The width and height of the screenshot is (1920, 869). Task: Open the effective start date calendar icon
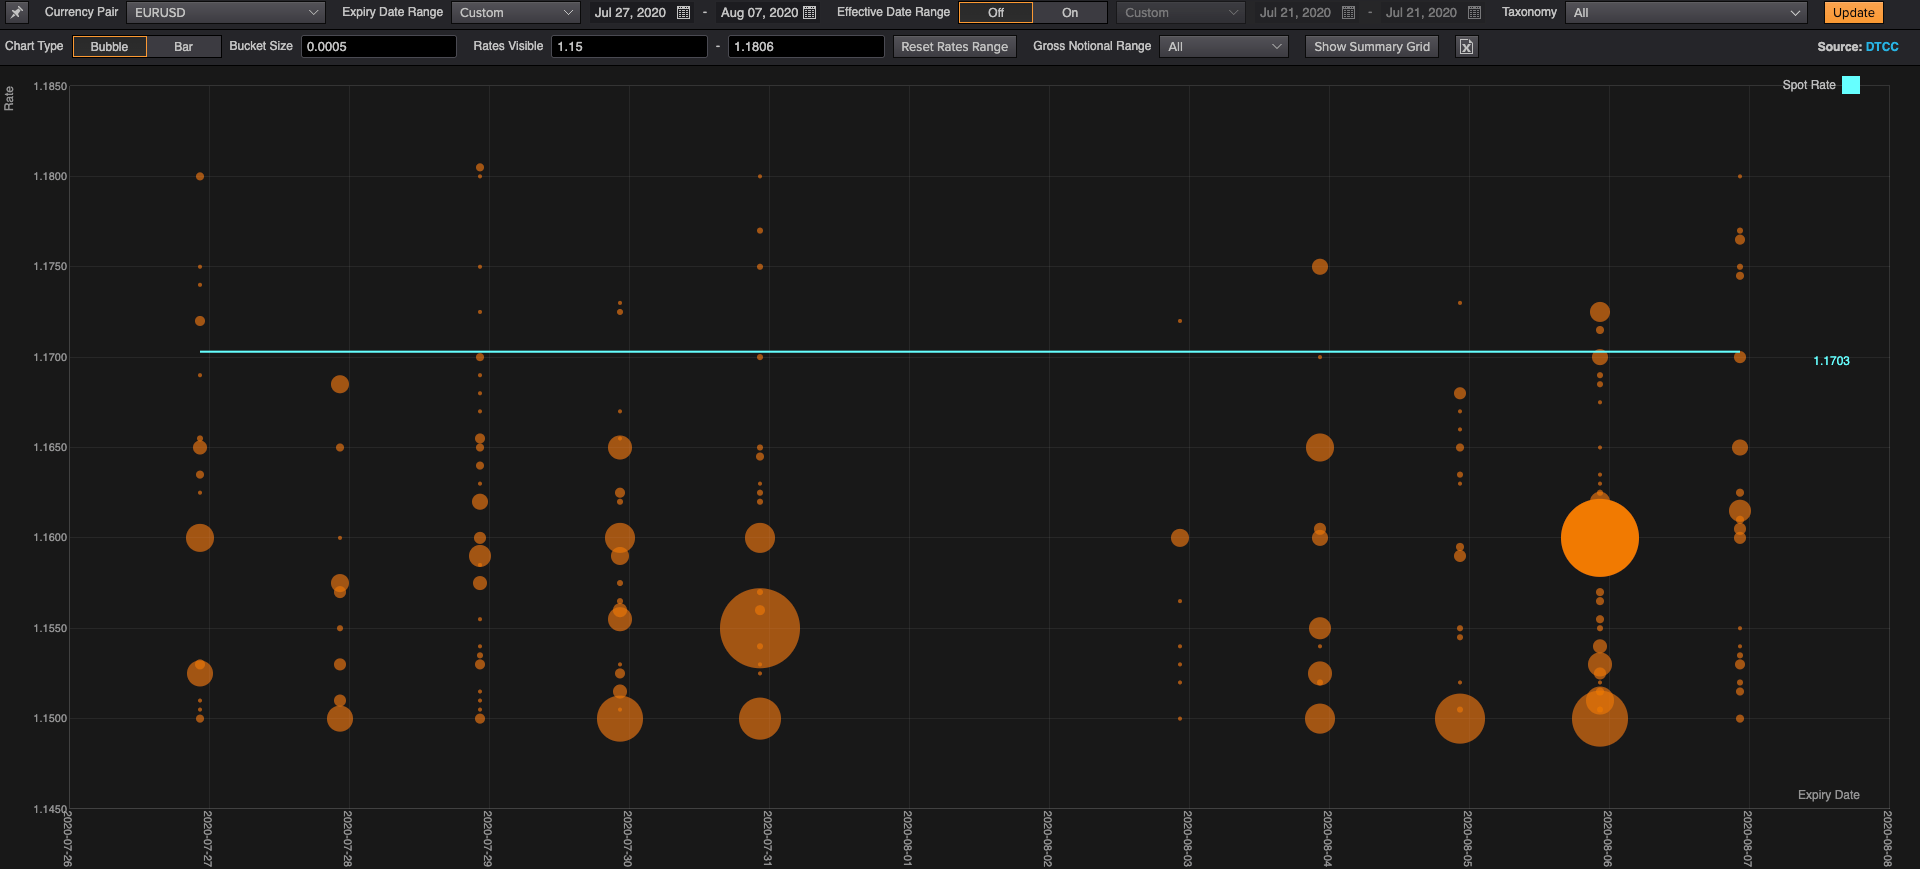click(x=1348, y=13)
